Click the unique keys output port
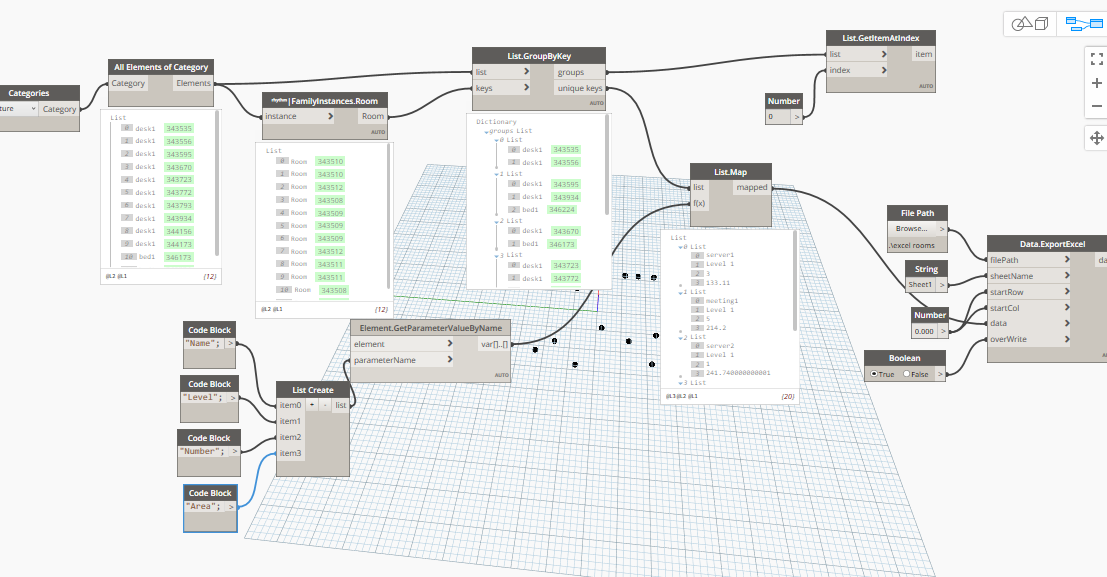 580,88
